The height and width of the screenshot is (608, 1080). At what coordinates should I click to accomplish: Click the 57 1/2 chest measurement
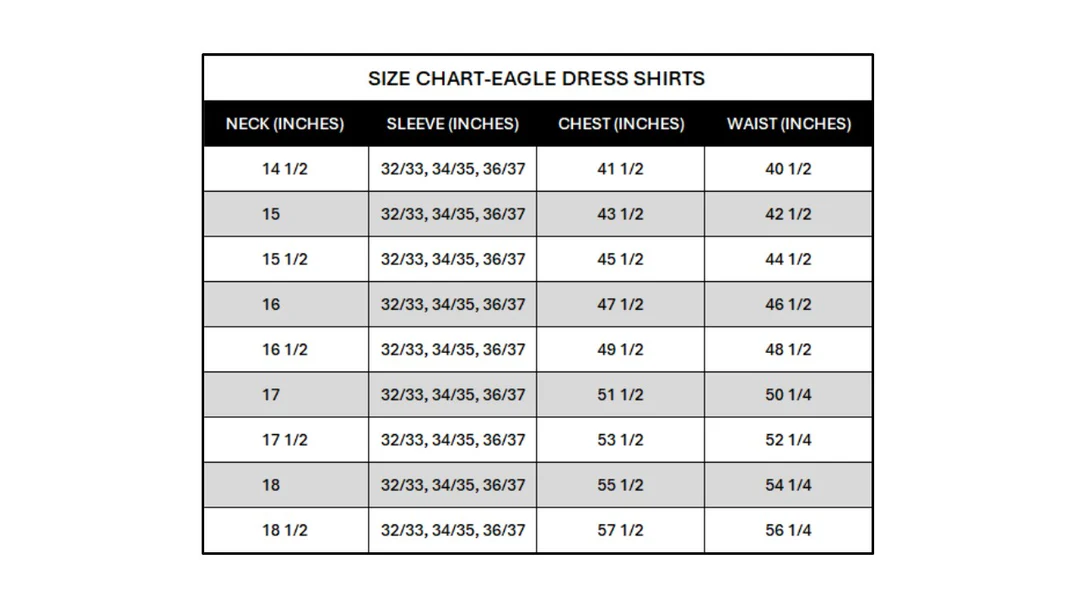click(620, 530)
